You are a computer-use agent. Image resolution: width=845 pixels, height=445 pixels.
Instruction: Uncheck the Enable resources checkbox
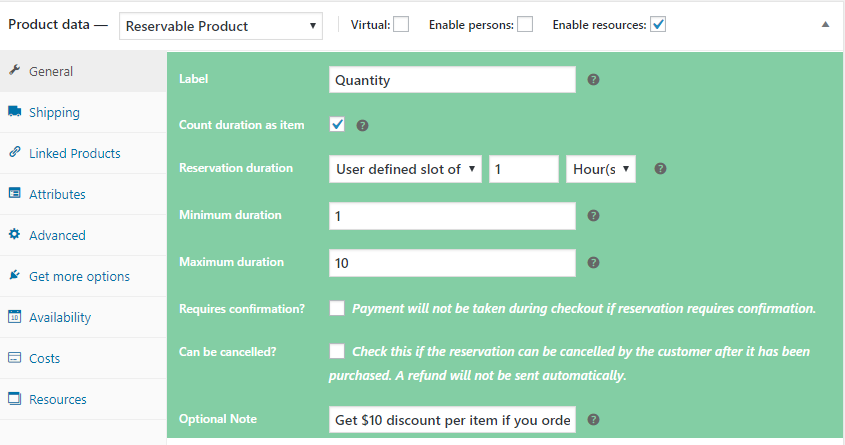tap(658, 24)
